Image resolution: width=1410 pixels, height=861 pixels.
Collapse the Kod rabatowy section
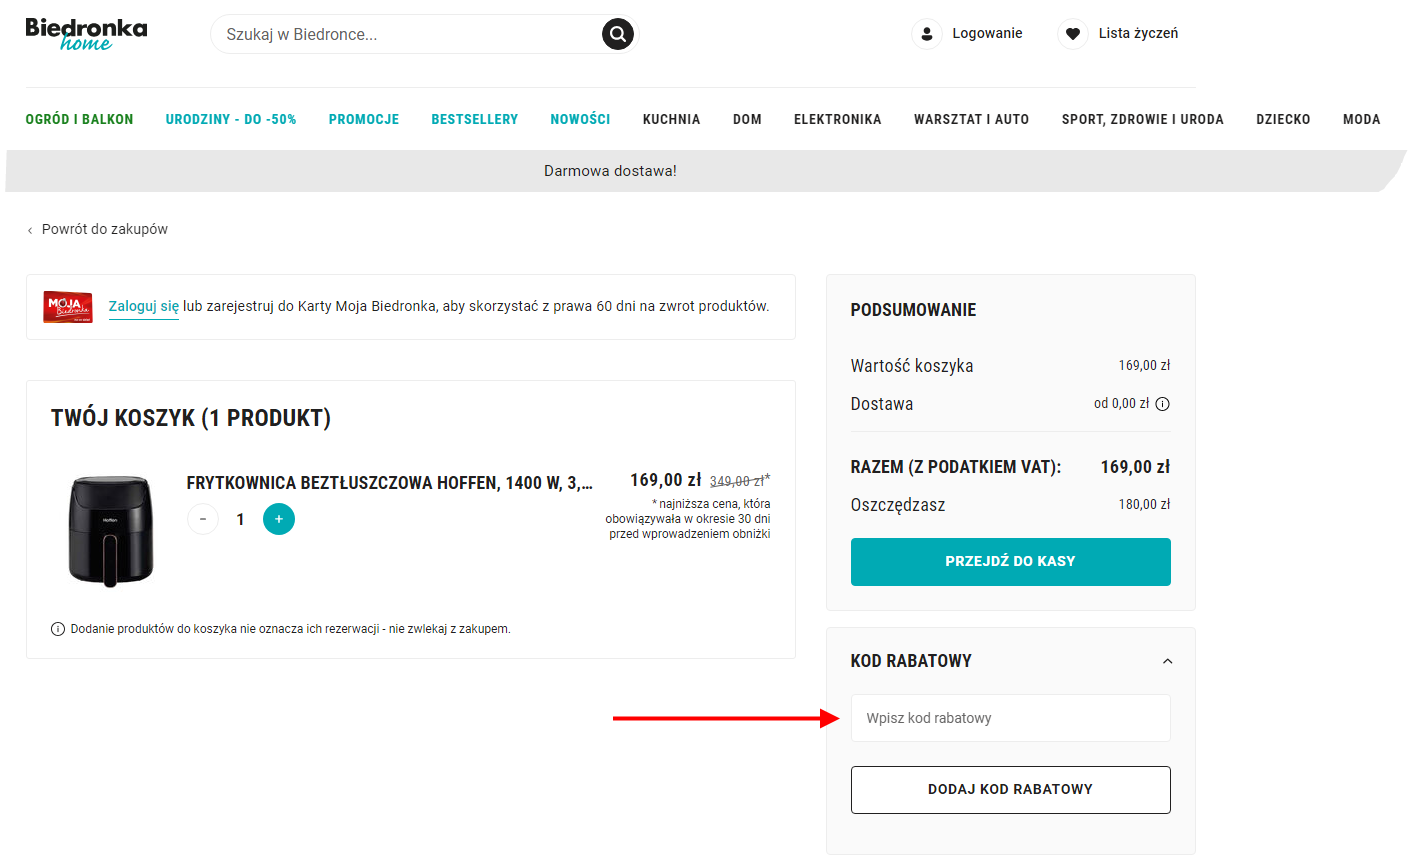click(1167, 661)
